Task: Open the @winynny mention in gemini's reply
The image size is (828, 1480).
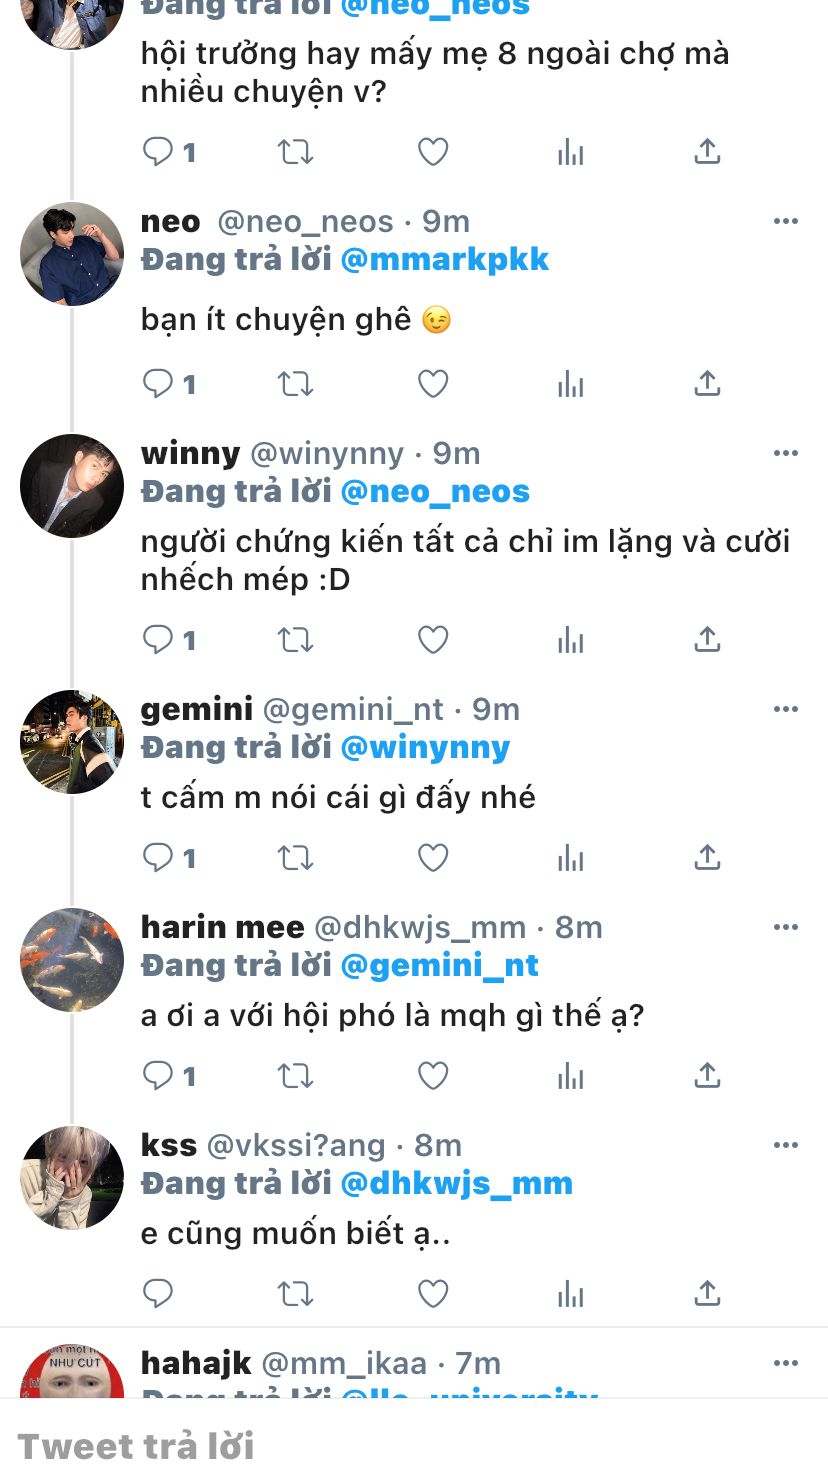Action: coord(426,748)
